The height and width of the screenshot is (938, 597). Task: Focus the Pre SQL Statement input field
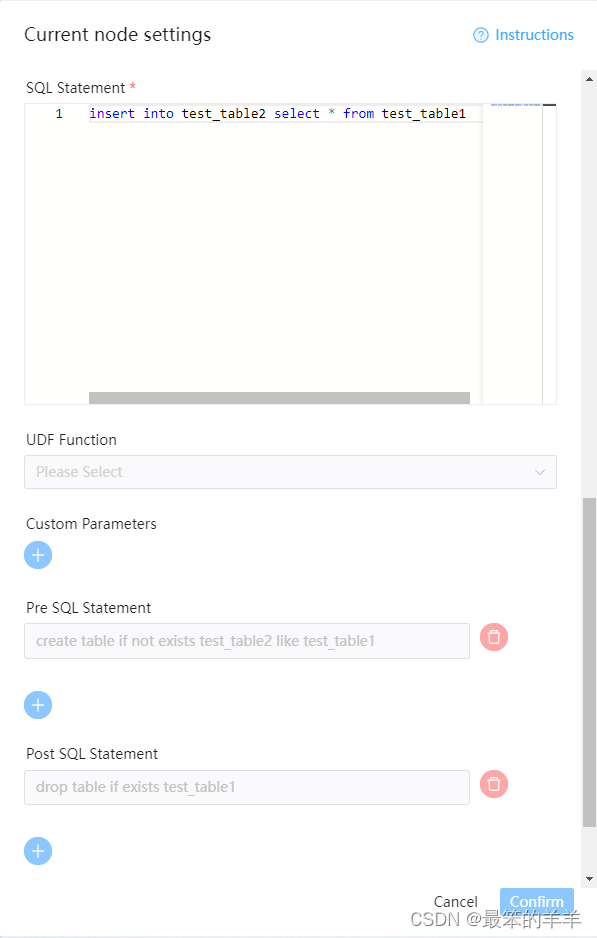click(247, 641)
